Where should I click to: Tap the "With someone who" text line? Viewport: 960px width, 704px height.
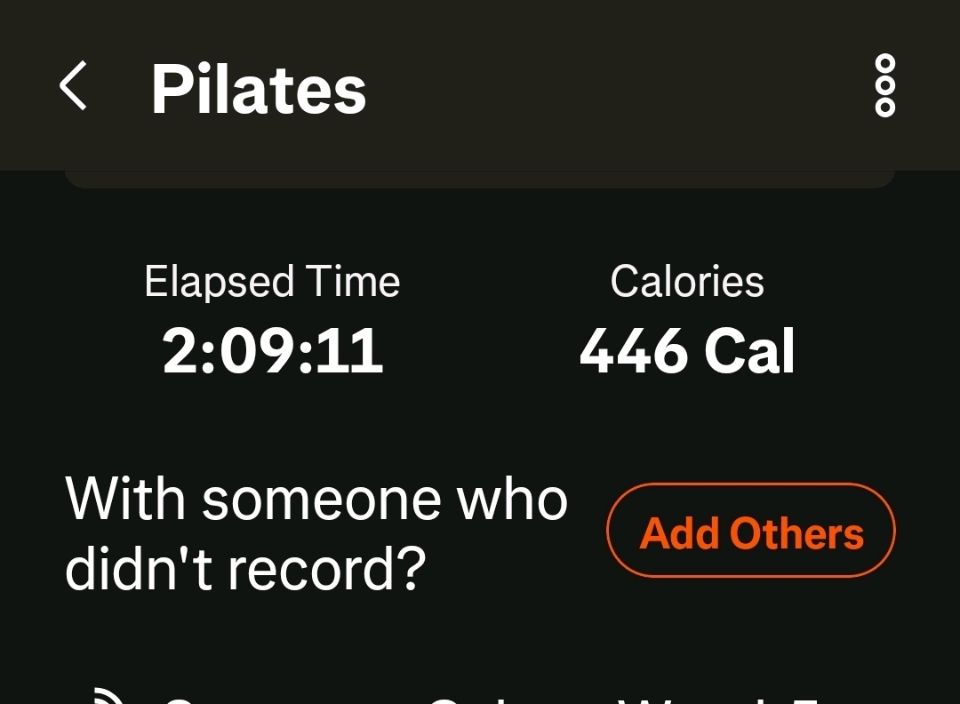click(x=316, y=498)
